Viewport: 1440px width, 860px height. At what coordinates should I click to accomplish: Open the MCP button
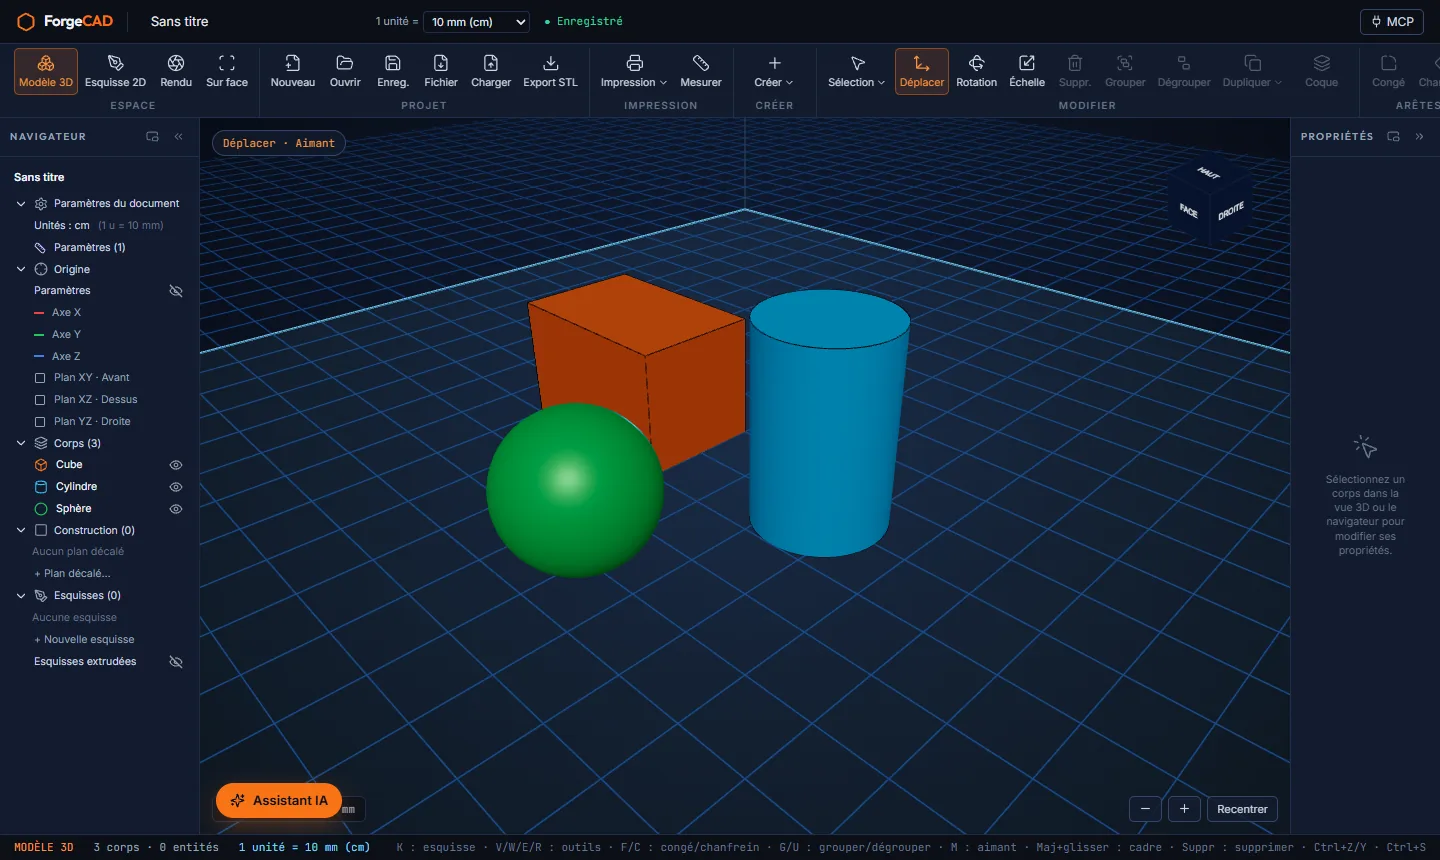click(x=1392, y=21)
